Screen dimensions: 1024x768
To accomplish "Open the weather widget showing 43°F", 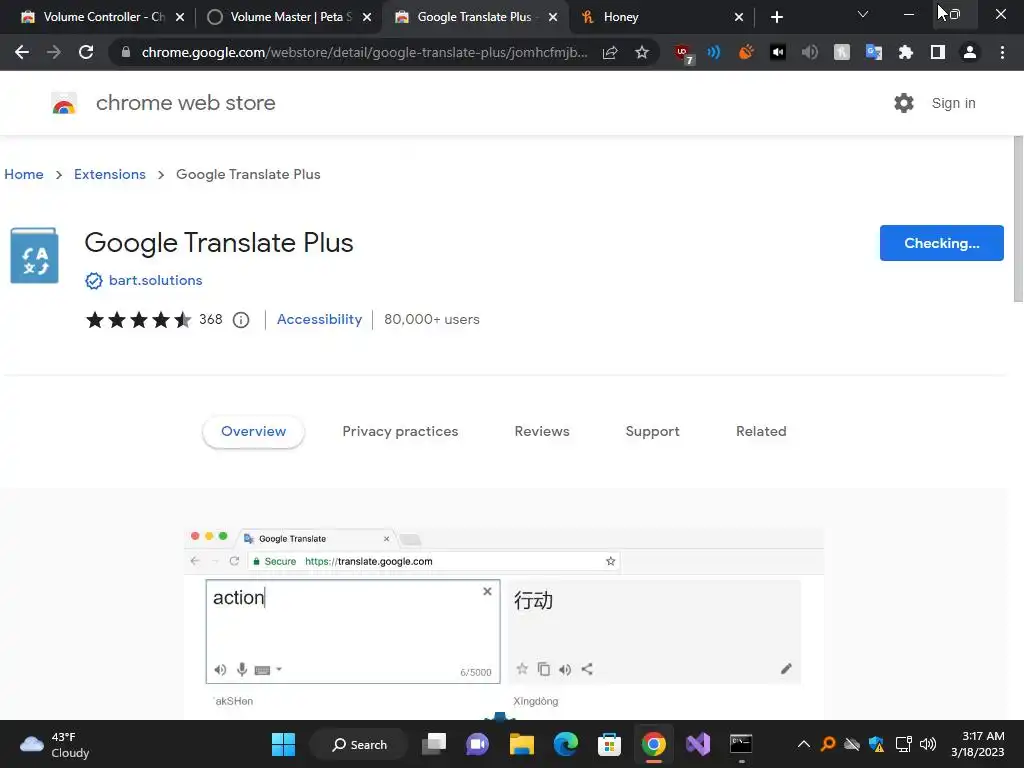I will tap(55, 744).
